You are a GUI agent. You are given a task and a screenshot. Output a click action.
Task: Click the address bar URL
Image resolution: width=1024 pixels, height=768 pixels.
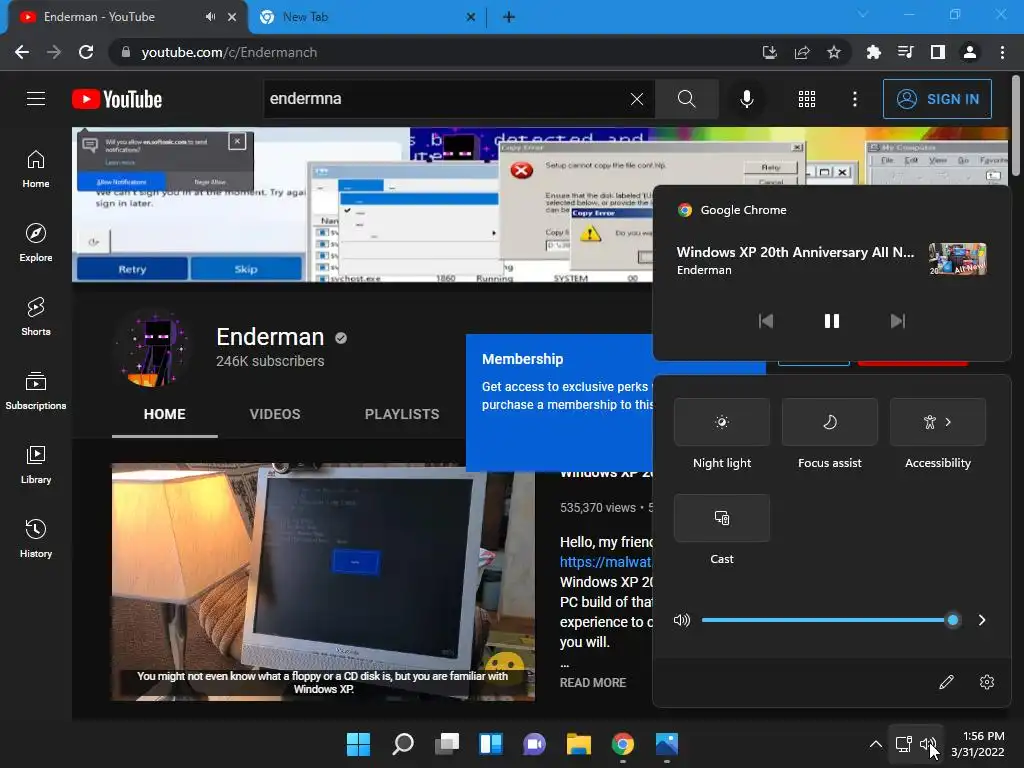pos(229,52)
